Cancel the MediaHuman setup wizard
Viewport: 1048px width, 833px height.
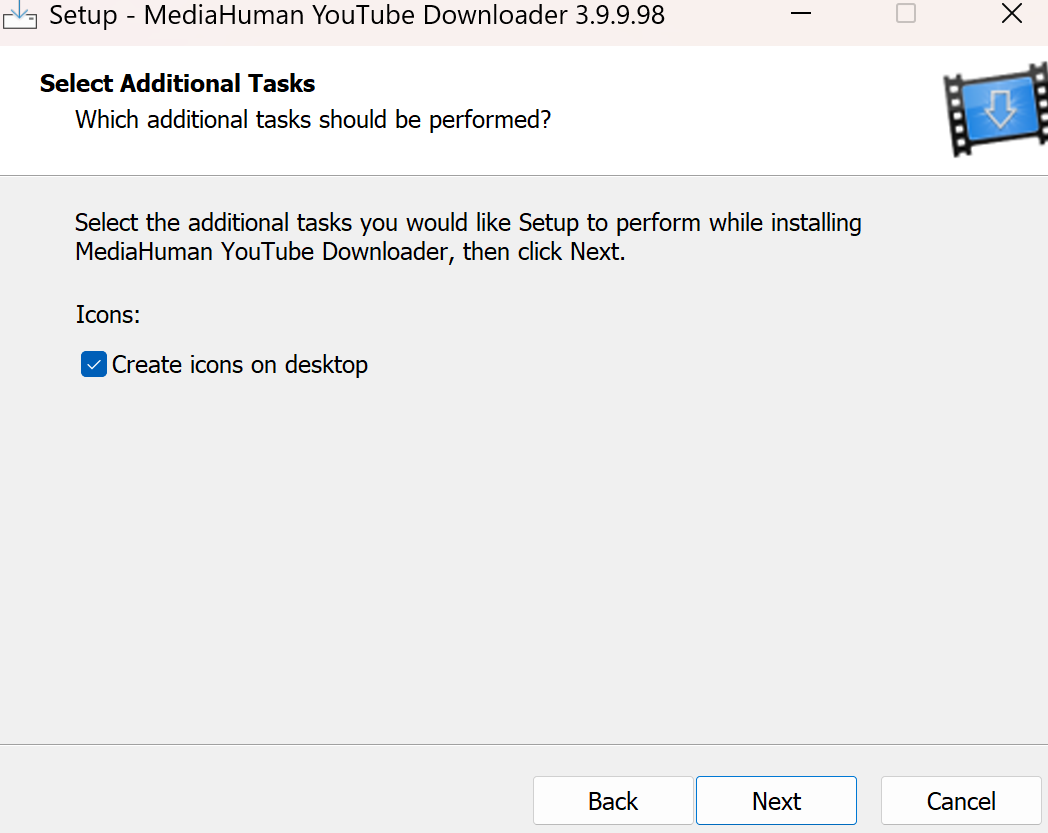tap(960, 801)
